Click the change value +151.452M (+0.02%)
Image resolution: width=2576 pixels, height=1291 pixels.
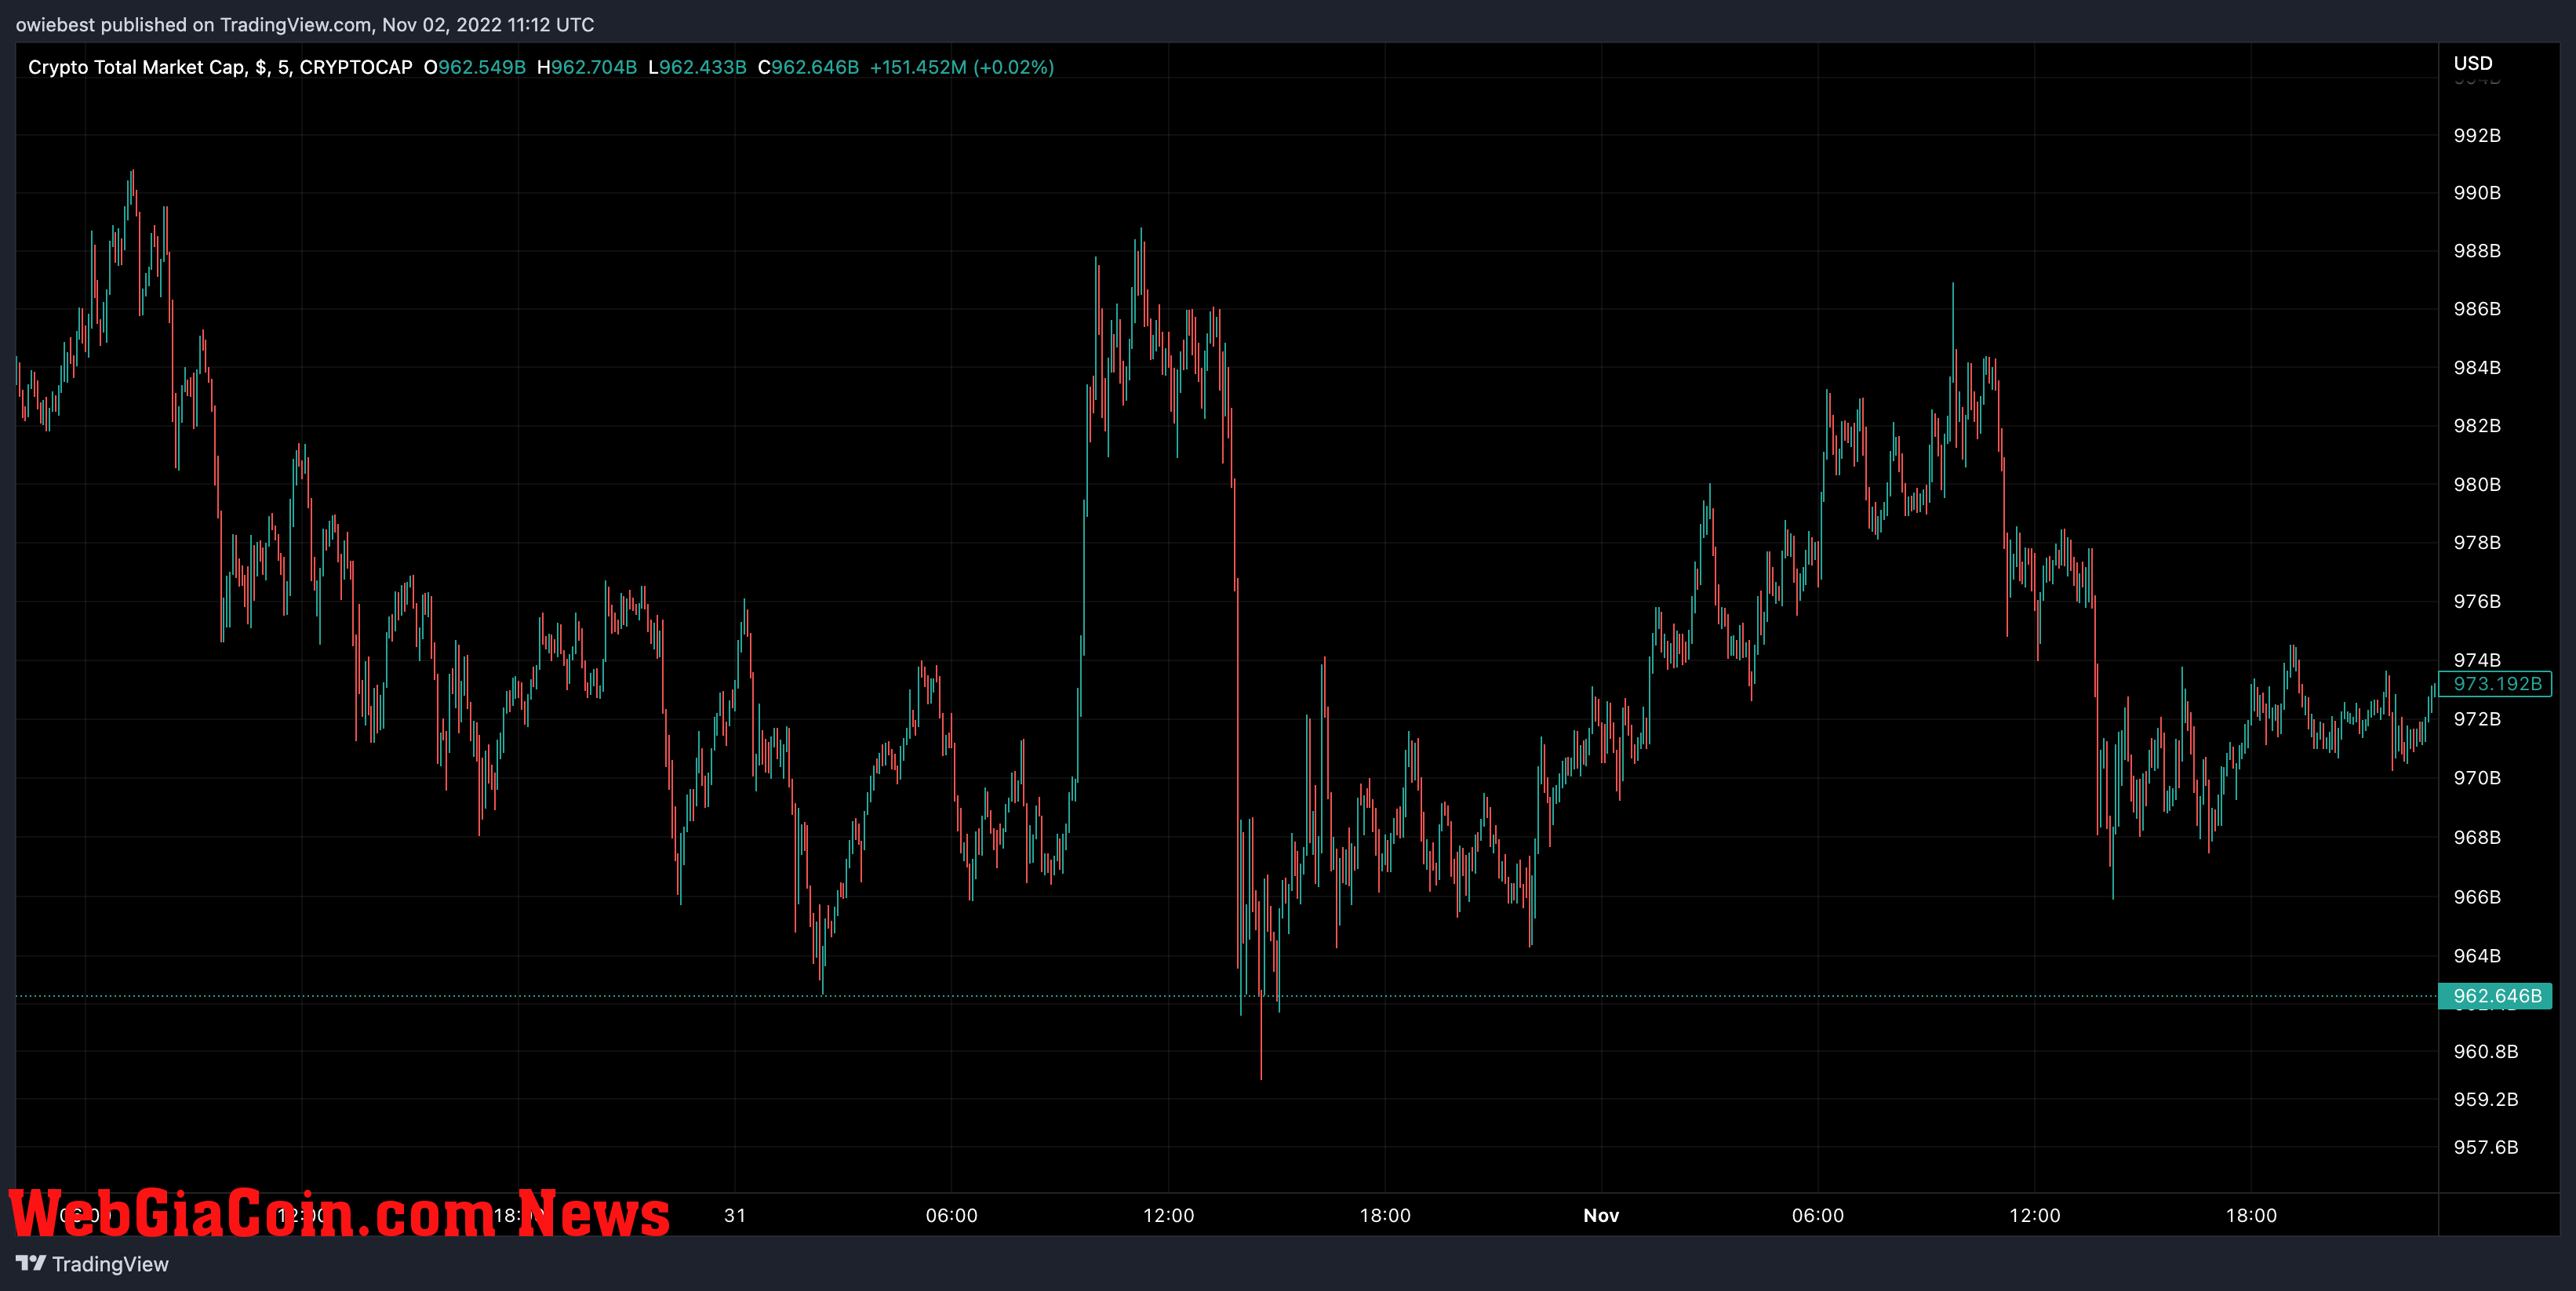coord(962,67)
